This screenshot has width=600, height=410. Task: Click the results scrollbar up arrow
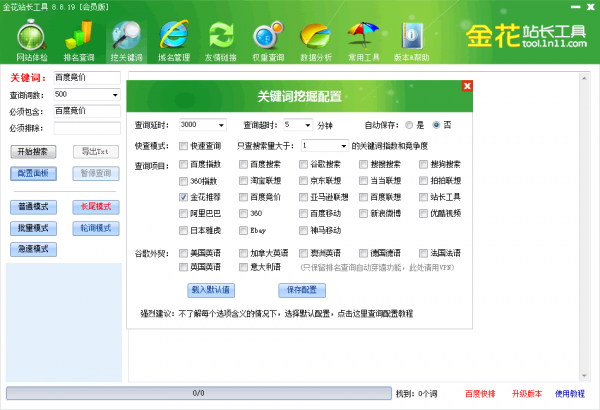(584, 78)
